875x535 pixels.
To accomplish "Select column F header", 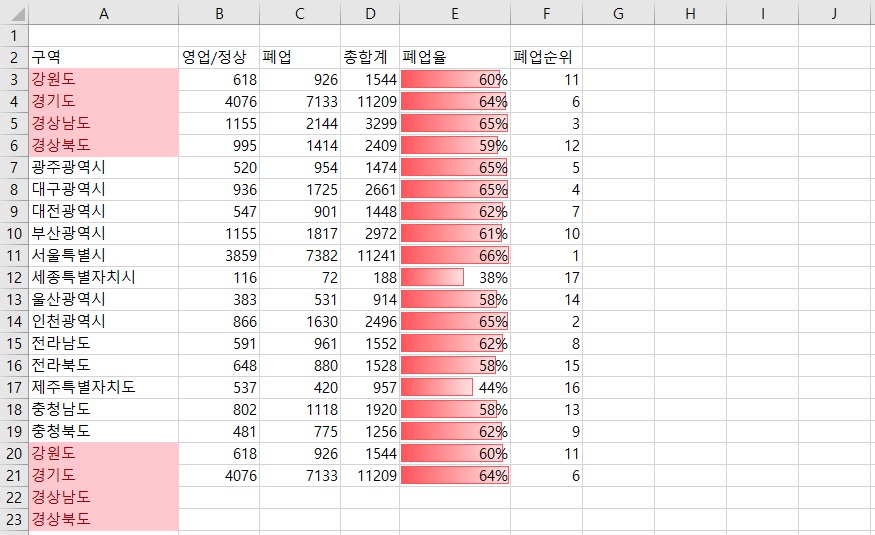I will point(546,13).
